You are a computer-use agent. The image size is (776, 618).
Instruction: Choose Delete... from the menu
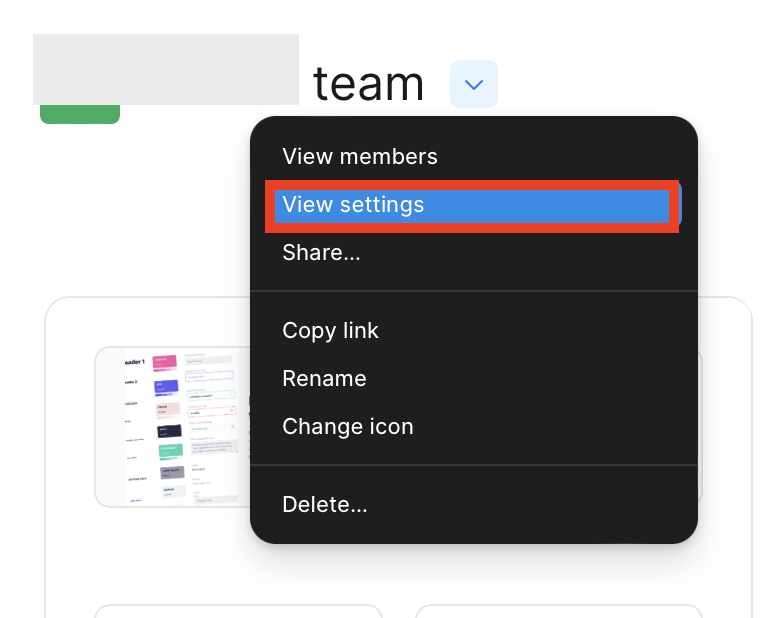click(x=474, y=505)
